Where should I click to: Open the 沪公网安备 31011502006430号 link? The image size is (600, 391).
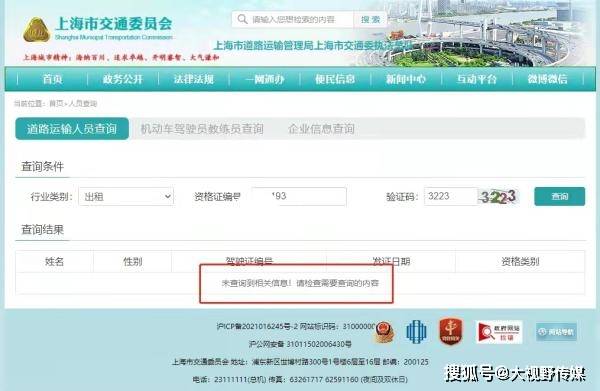tap(300, 344)
